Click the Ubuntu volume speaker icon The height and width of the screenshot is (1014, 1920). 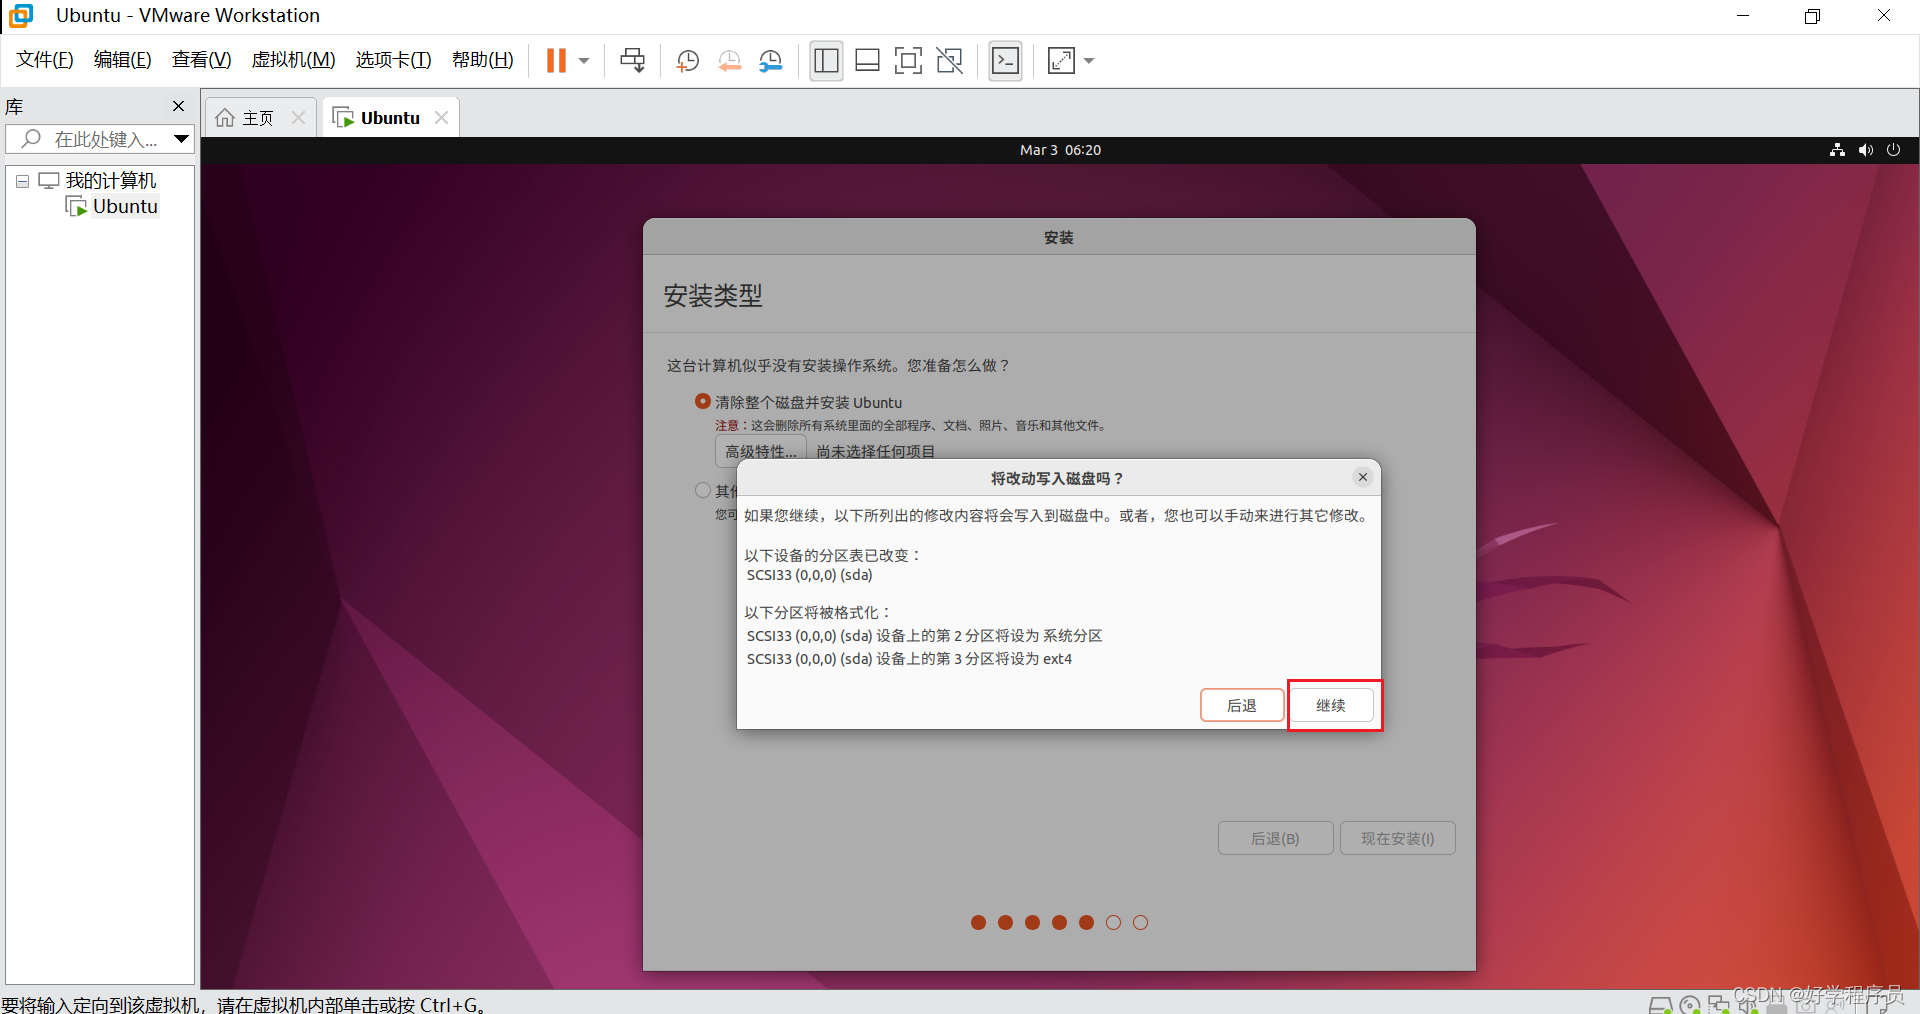coord(1866,150)
